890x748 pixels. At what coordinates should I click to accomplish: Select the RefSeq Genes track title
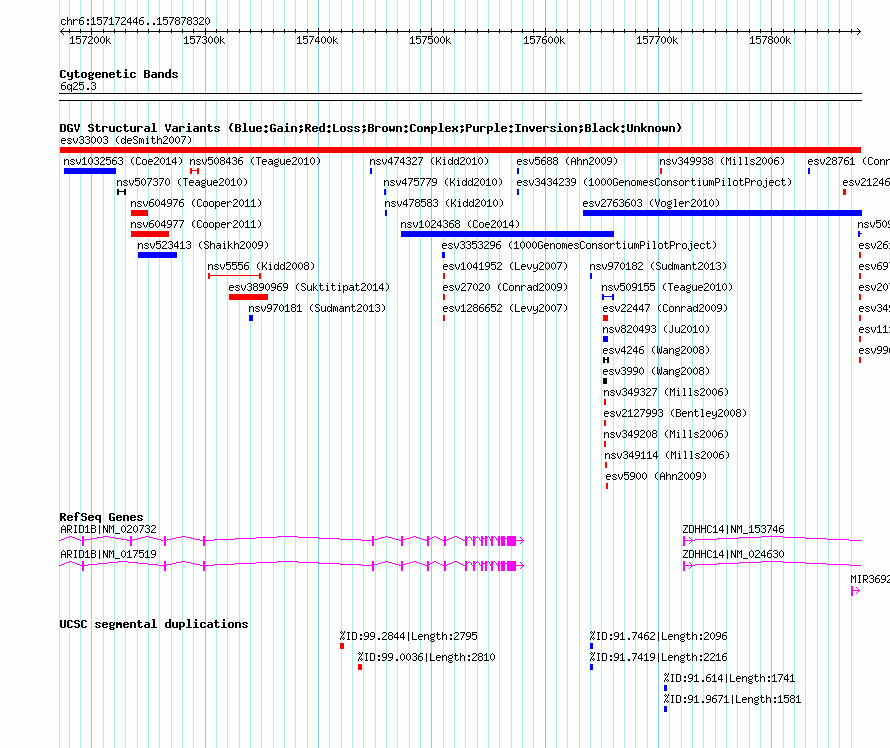(x=102, y=517)
